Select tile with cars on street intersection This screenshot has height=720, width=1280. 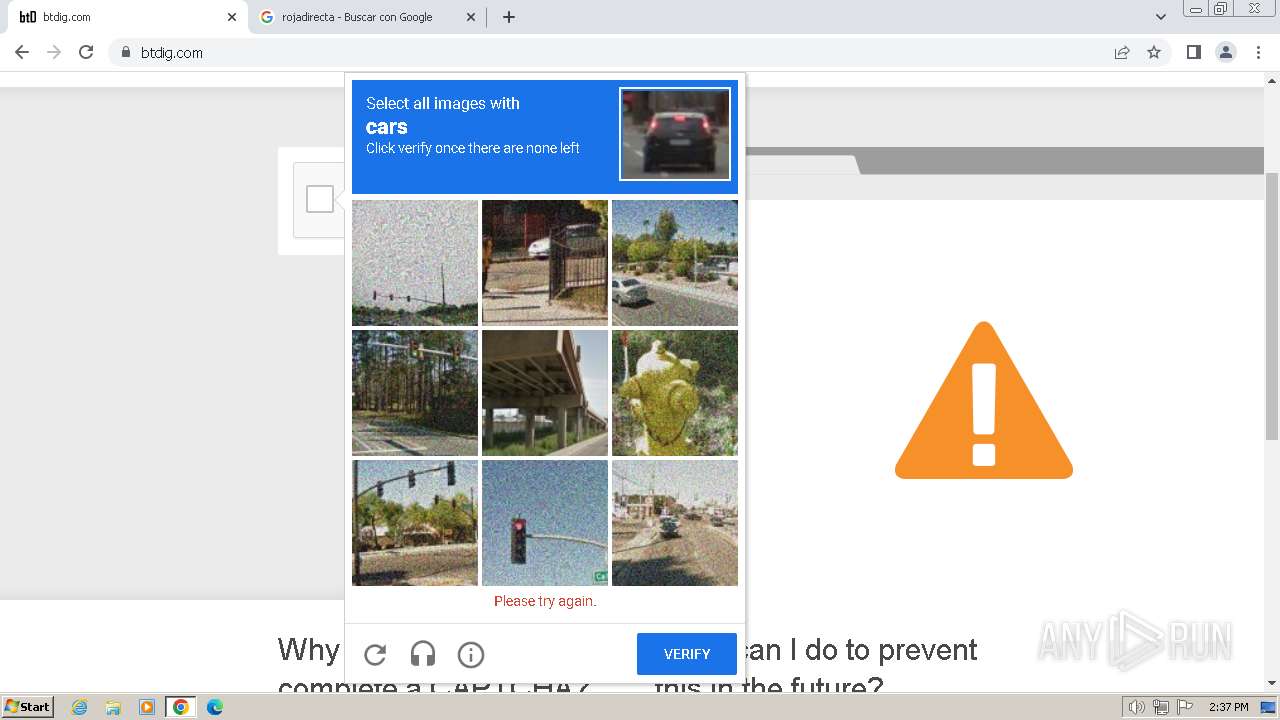tap(675, 523)
